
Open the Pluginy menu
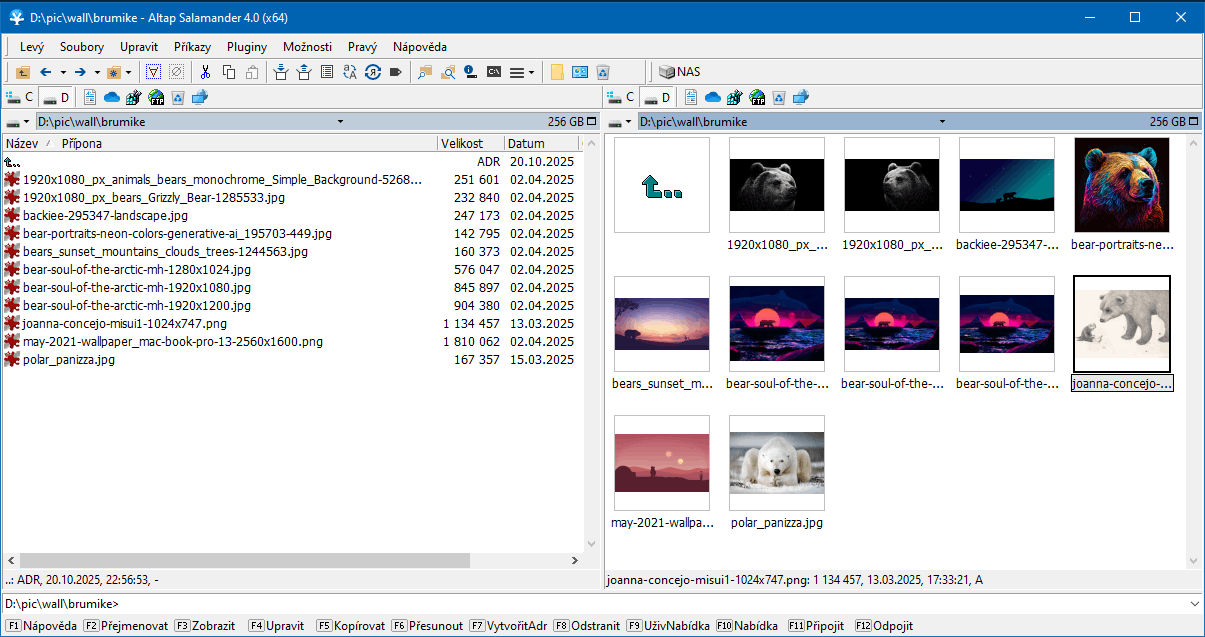tap(246, 47)
